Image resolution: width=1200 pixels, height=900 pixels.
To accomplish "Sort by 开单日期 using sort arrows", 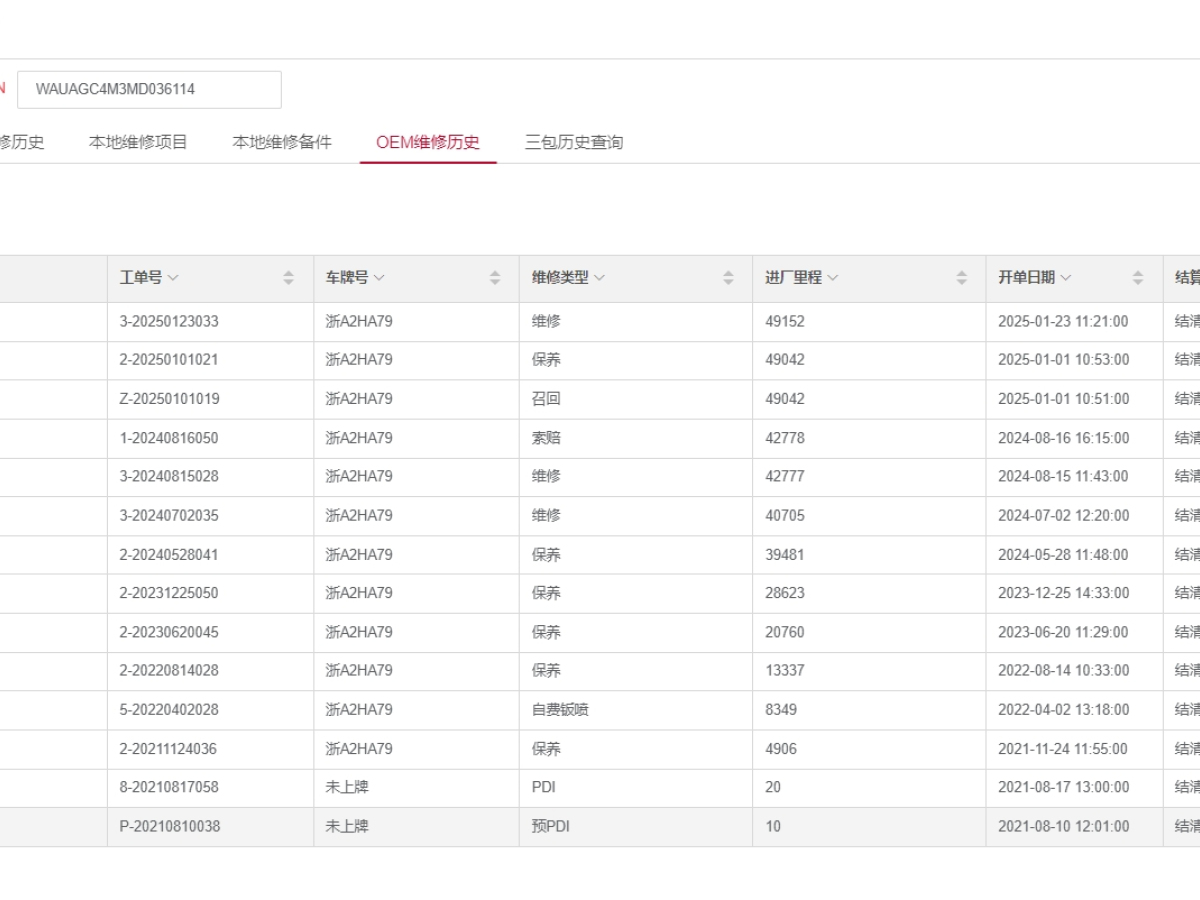I will click(1138, 278).
